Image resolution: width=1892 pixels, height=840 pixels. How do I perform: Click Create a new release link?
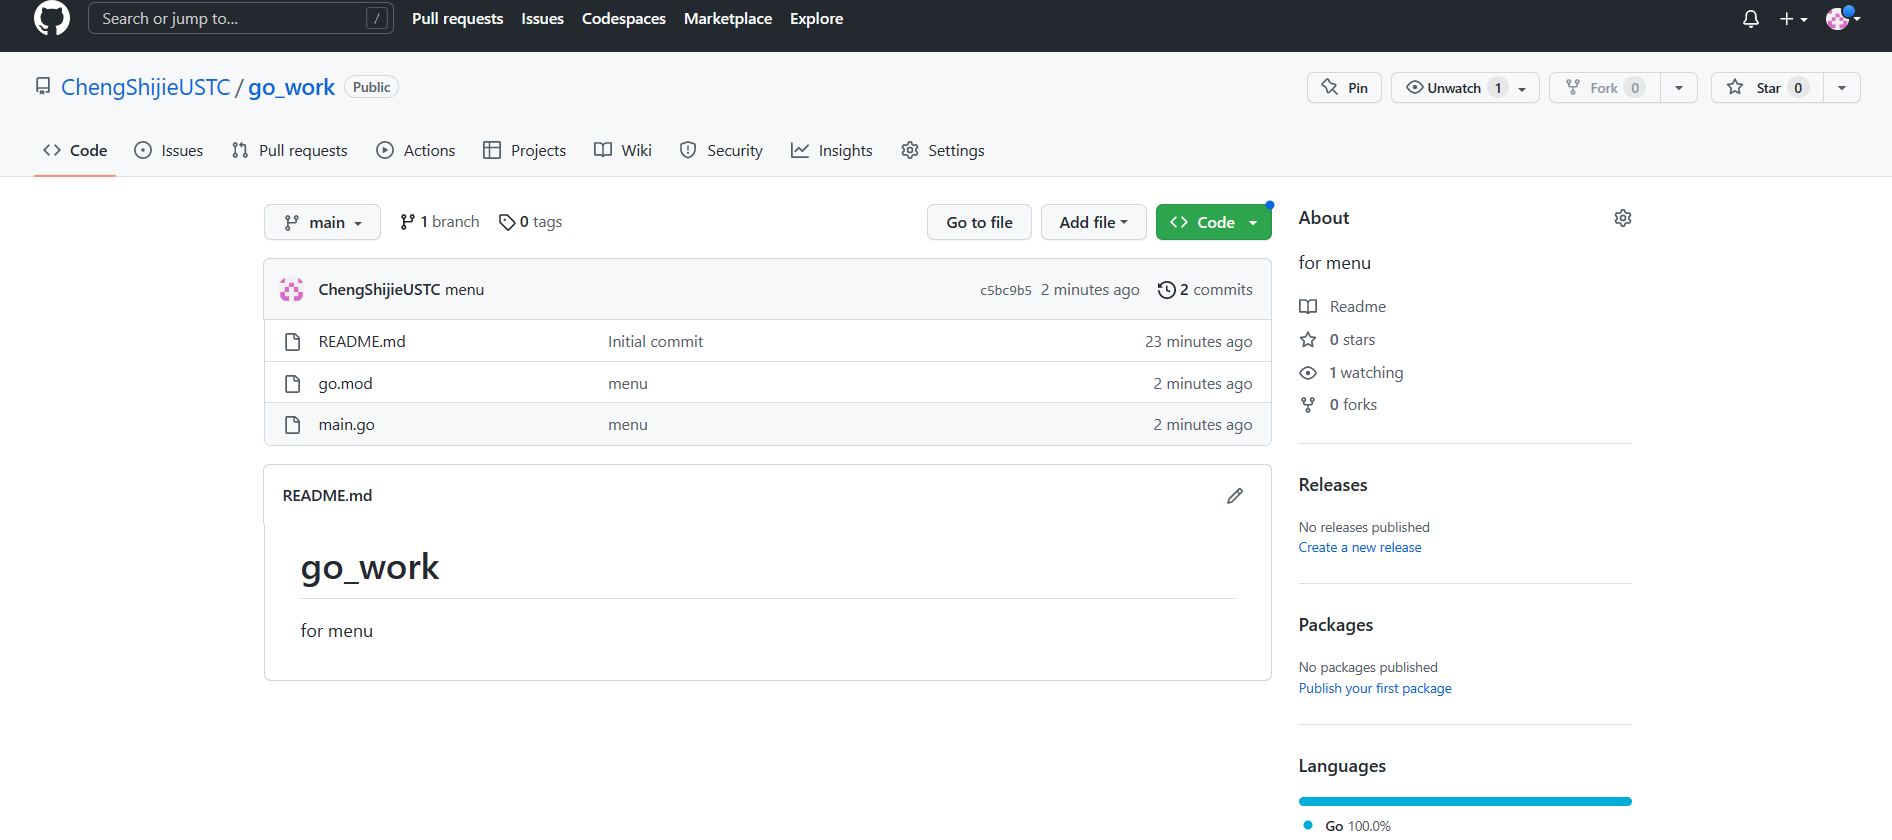click(1359, 548)
